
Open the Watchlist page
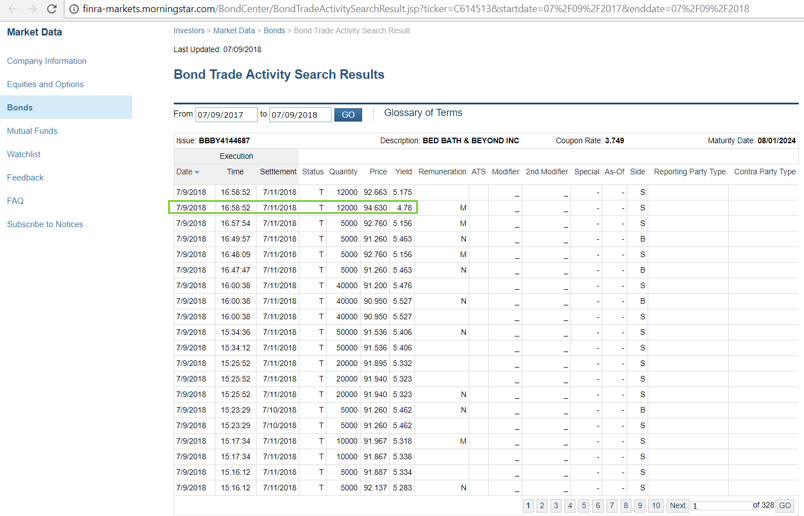(x=23, y=154)
